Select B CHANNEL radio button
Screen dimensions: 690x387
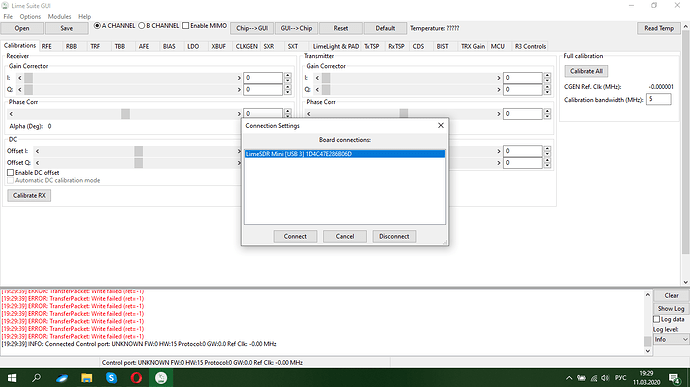click(x=142, y=26)
